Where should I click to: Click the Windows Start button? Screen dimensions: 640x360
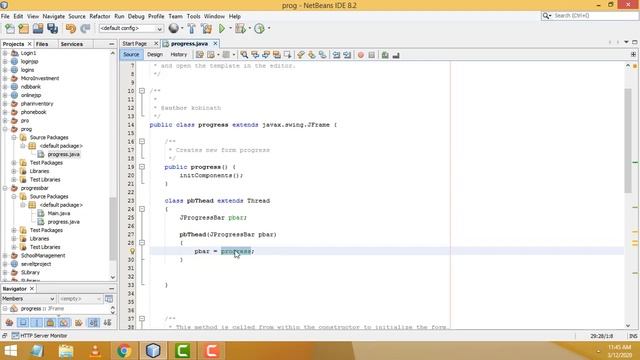10,351
